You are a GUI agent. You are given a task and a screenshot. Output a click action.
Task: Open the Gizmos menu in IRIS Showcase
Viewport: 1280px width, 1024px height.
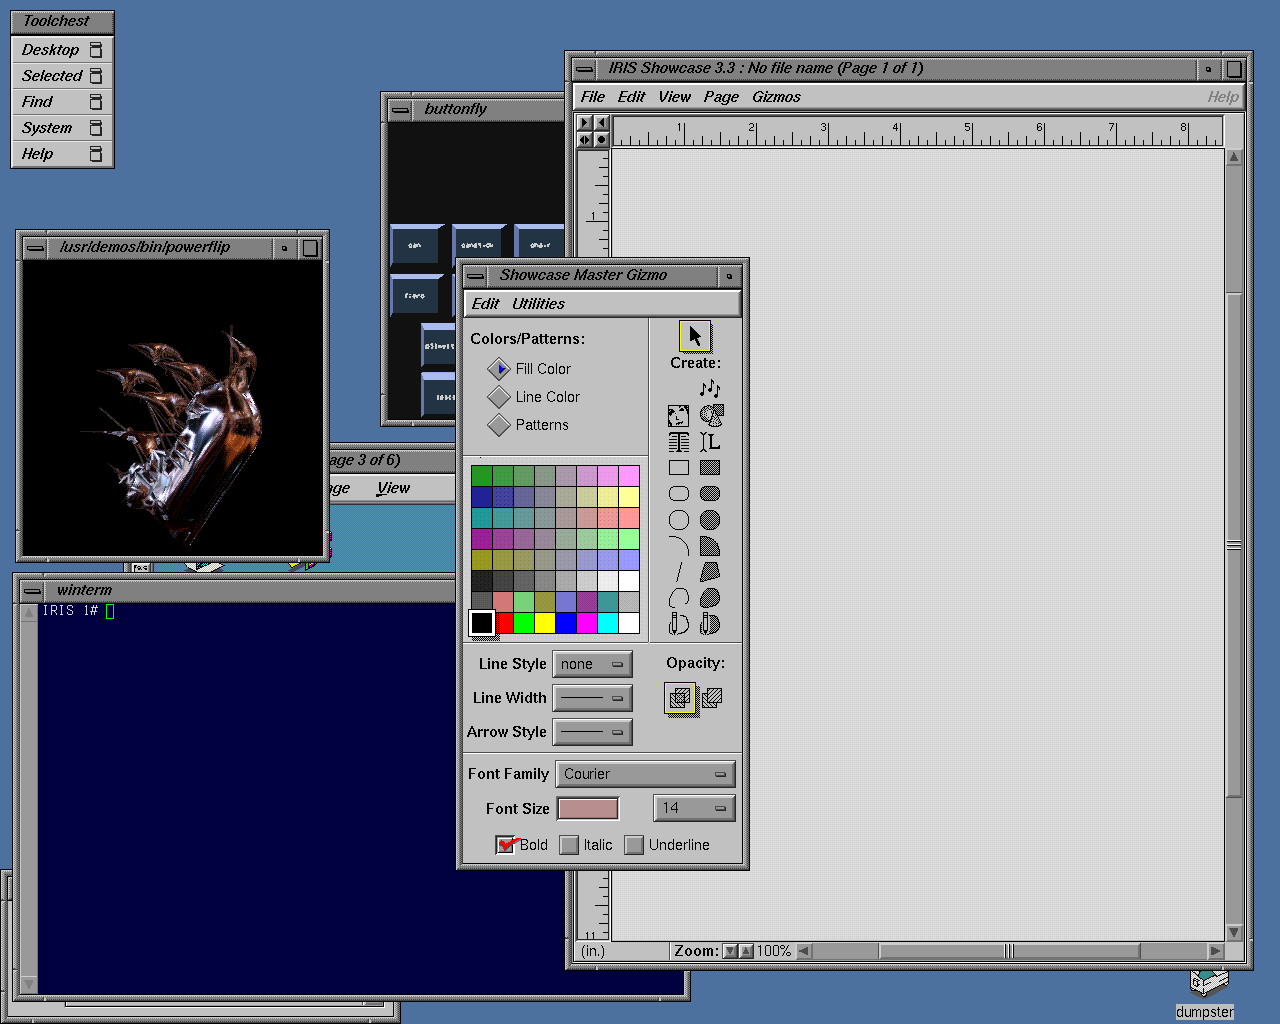click(x=776, y=96)
